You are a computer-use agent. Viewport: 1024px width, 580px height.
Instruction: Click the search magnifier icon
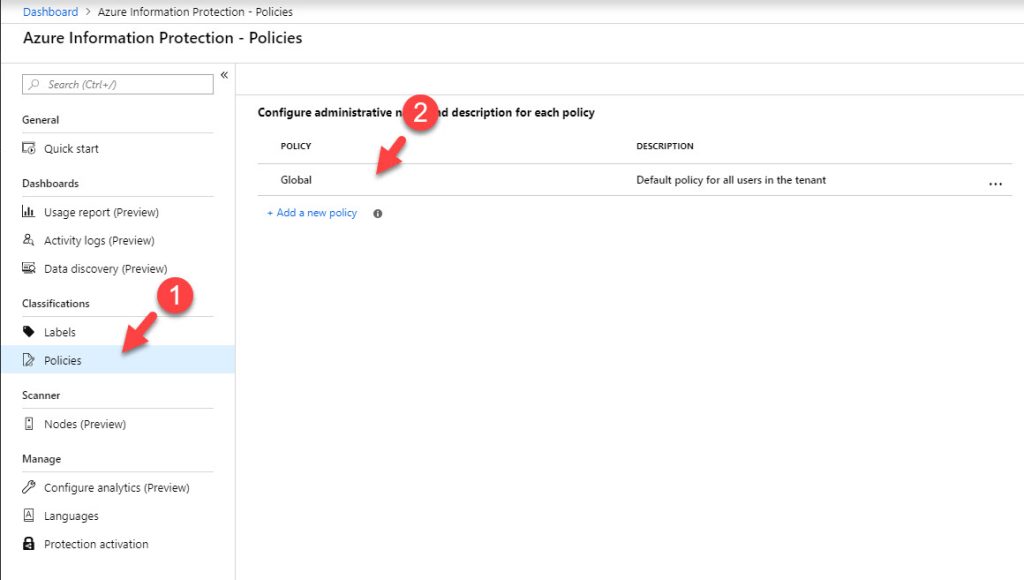click(x=31, y=84)
